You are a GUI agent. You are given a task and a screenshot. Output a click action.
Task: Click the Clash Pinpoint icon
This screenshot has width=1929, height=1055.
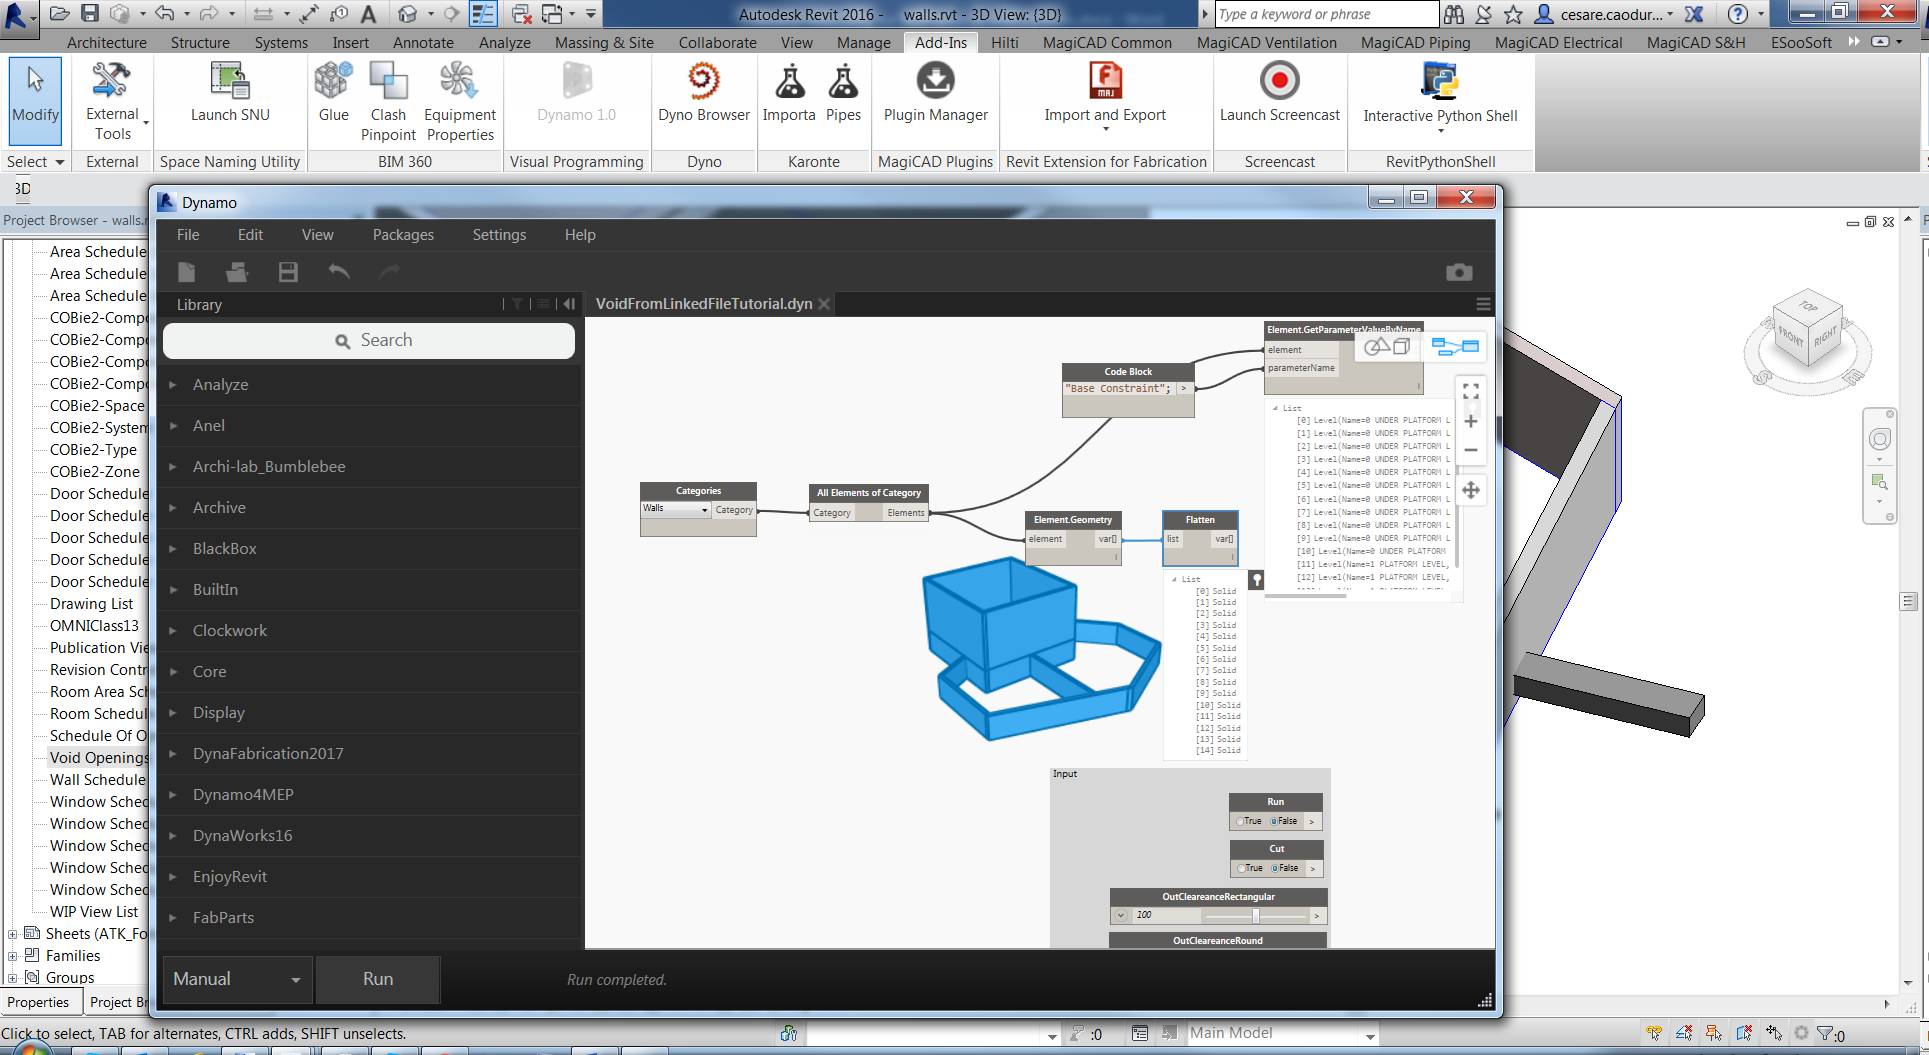(388, 82)
